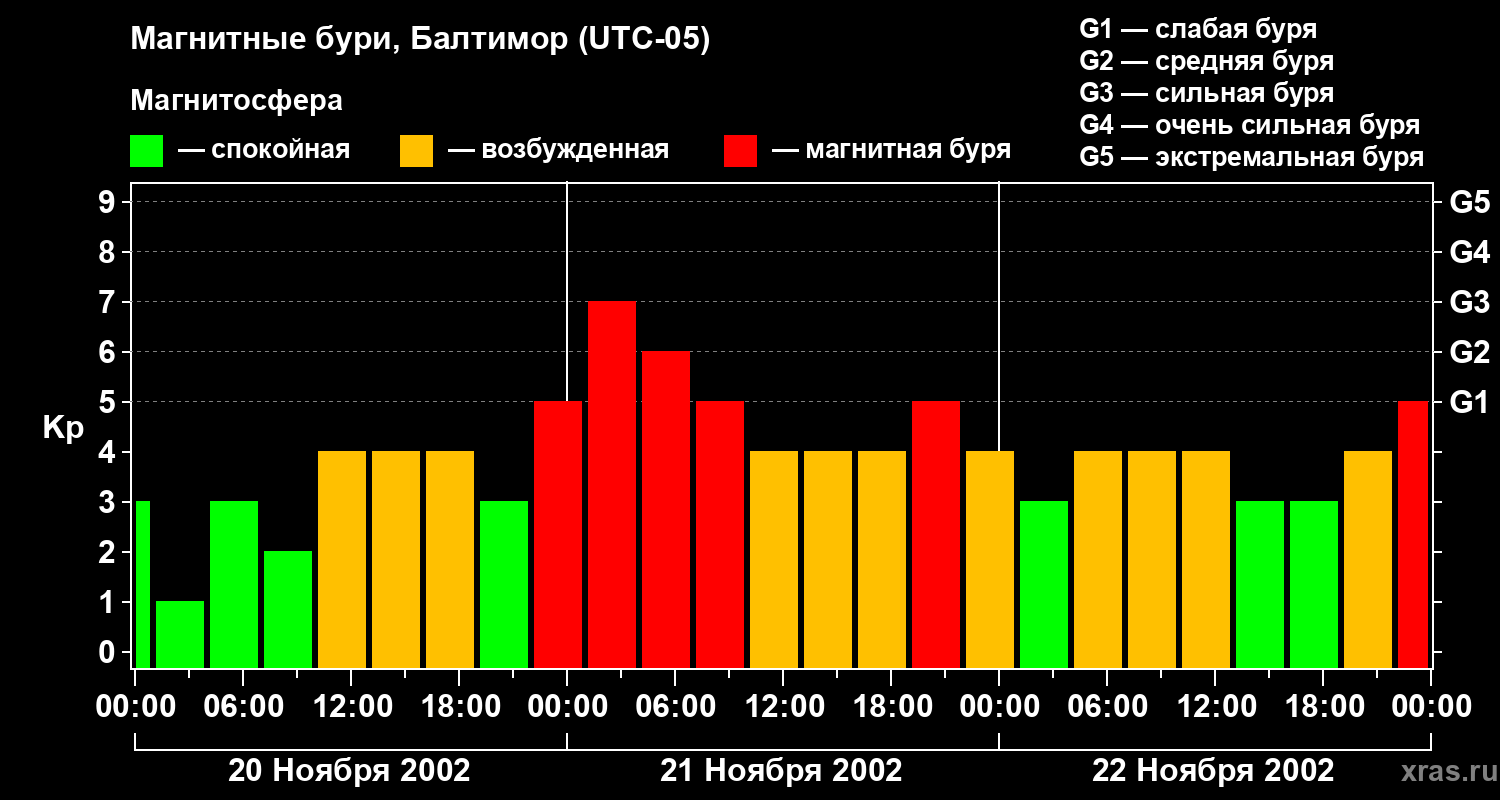Click the red bar ending 20 Ноября
The width and height of the screenshot is (1500, 800).
tap(558, 534)
